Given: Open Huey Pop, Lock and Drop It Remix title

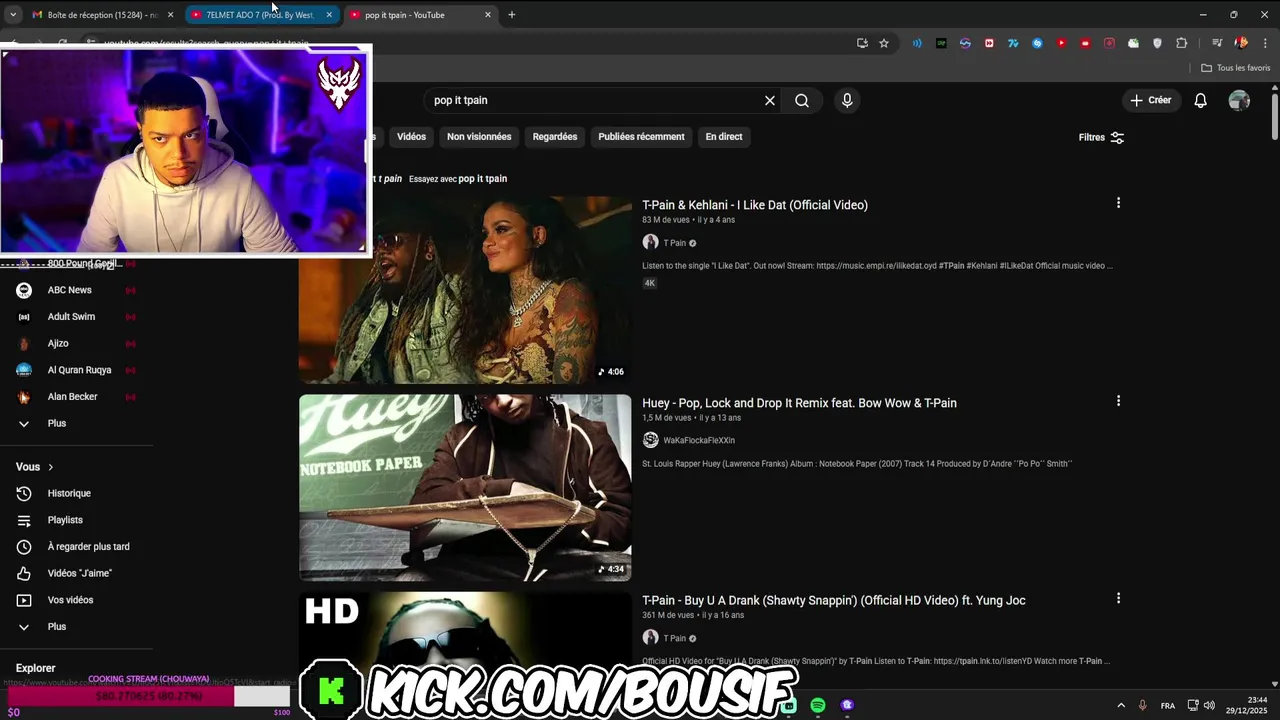Looking at the screenshot, I should pos(799,403).
